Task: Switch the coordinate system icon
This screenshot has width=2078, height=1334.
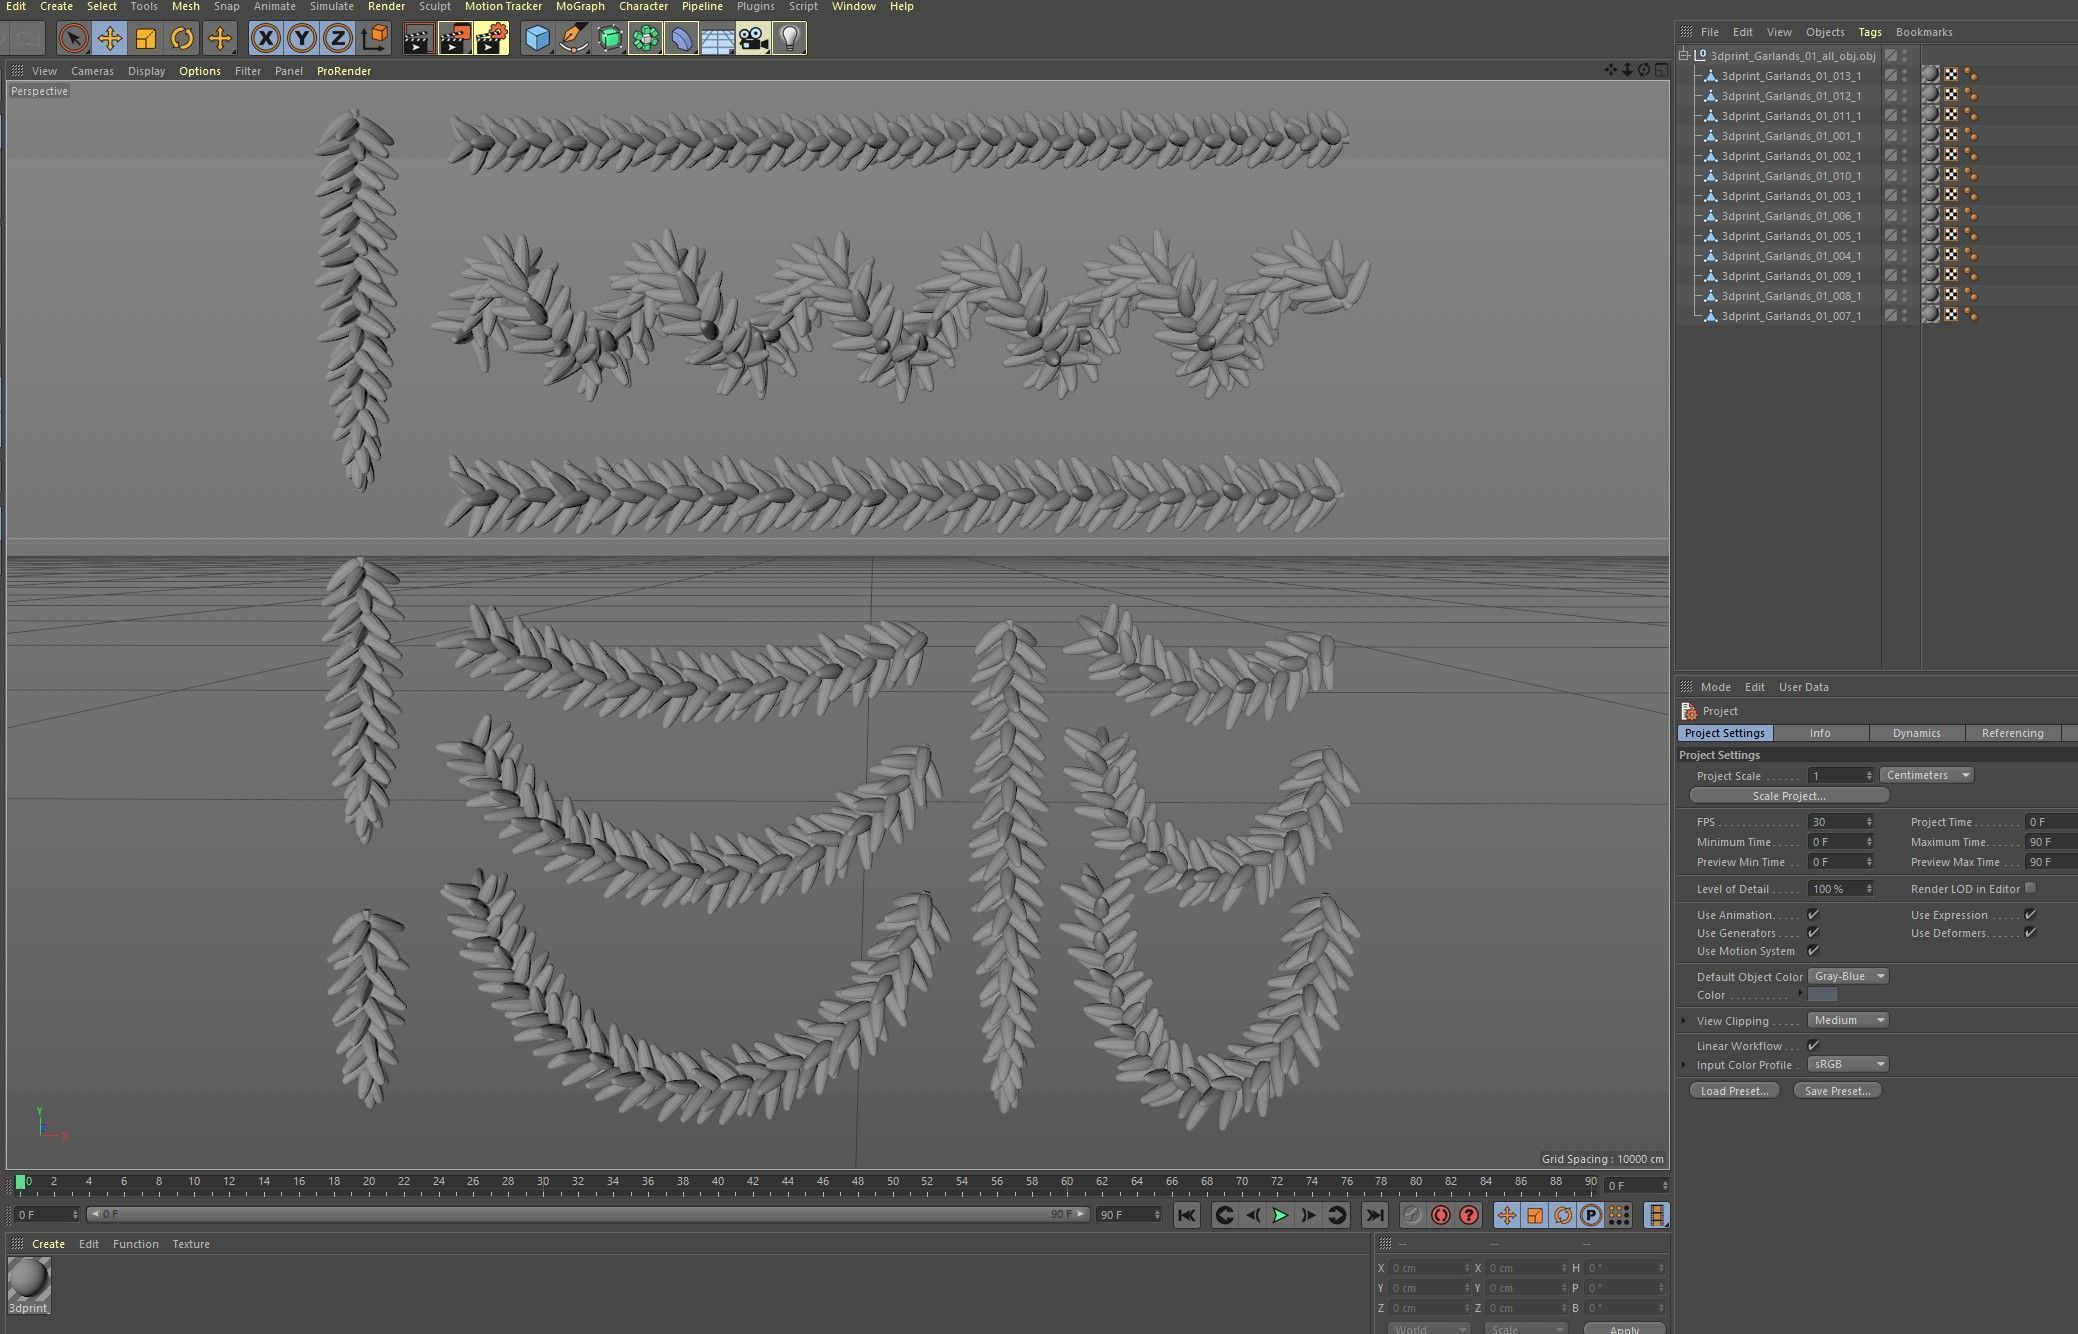Action: coord(375,39)
